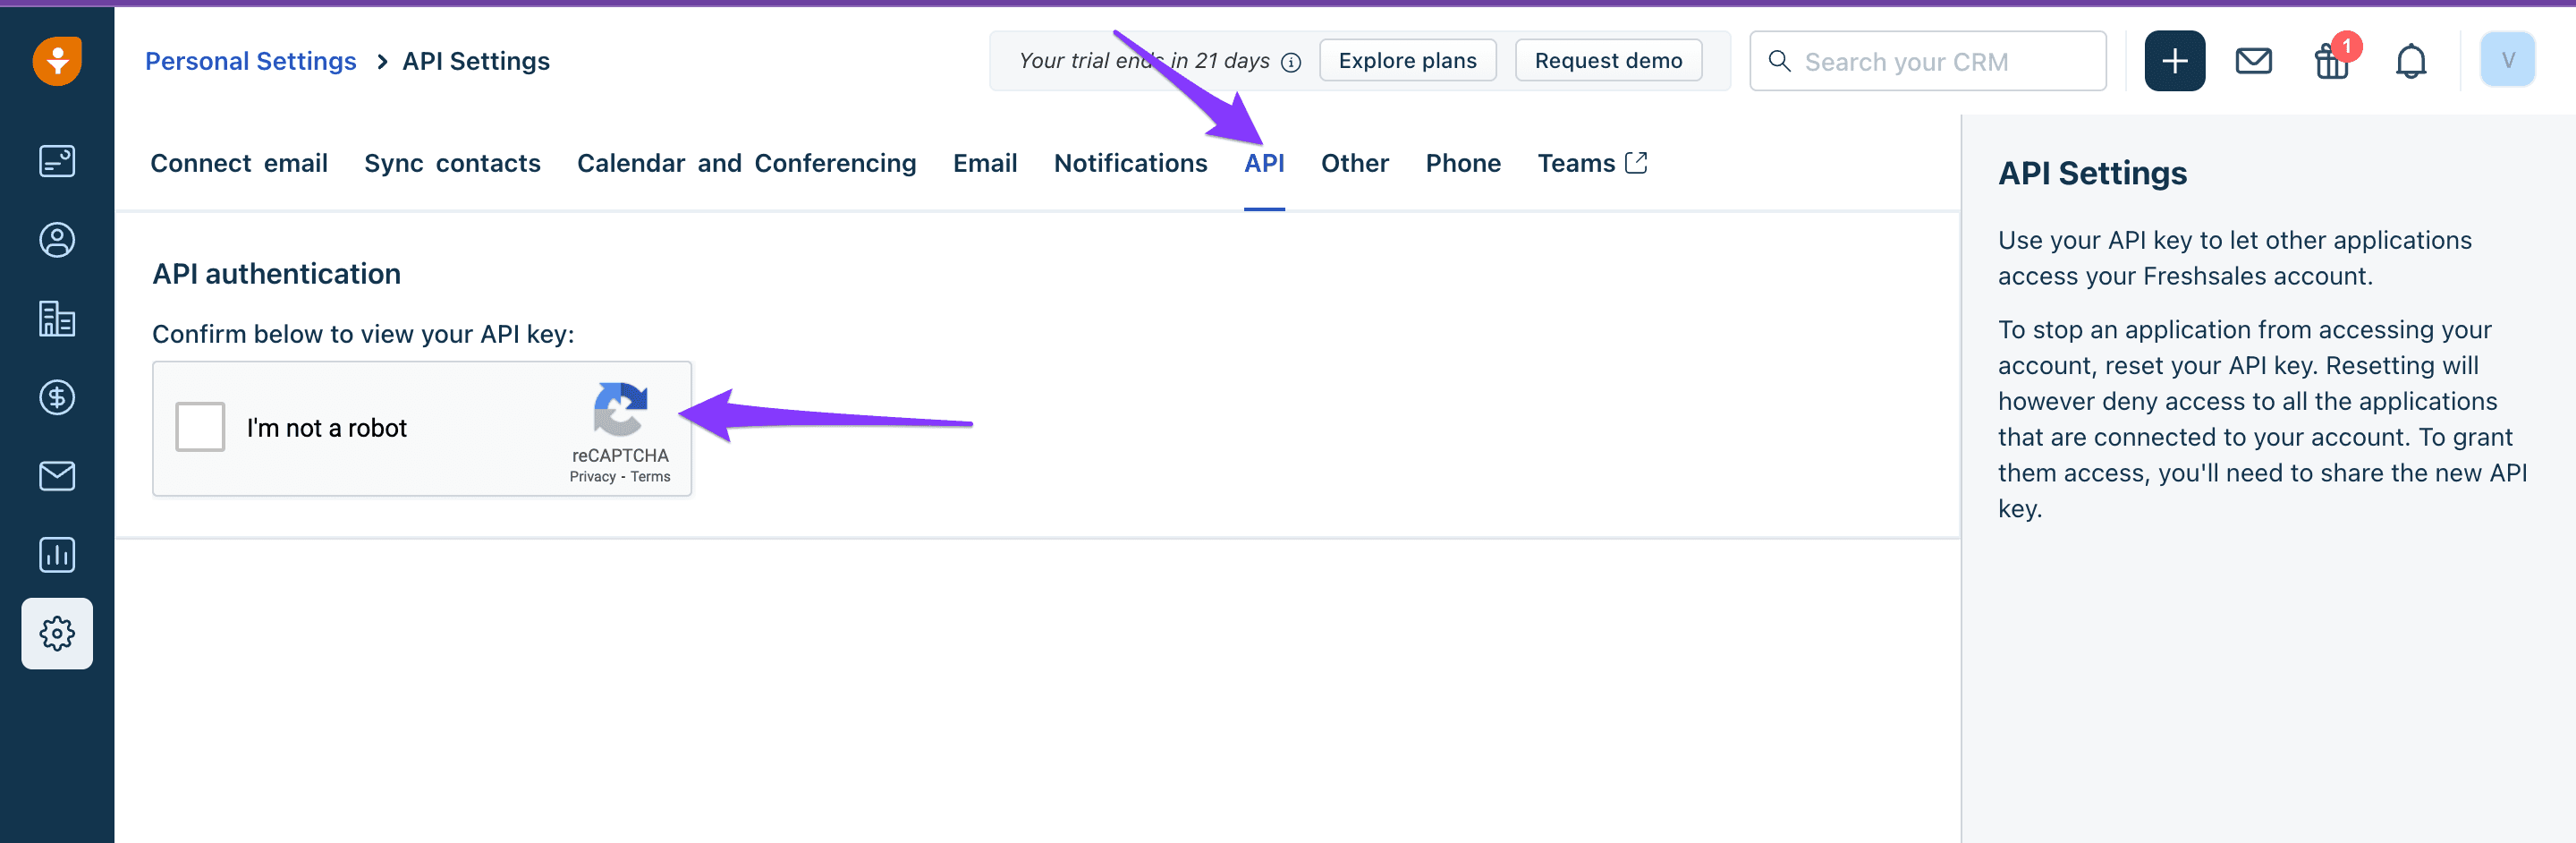Open the Contacts sidebar icon
The image size is (2576, 843).
[x=57, y=240]
